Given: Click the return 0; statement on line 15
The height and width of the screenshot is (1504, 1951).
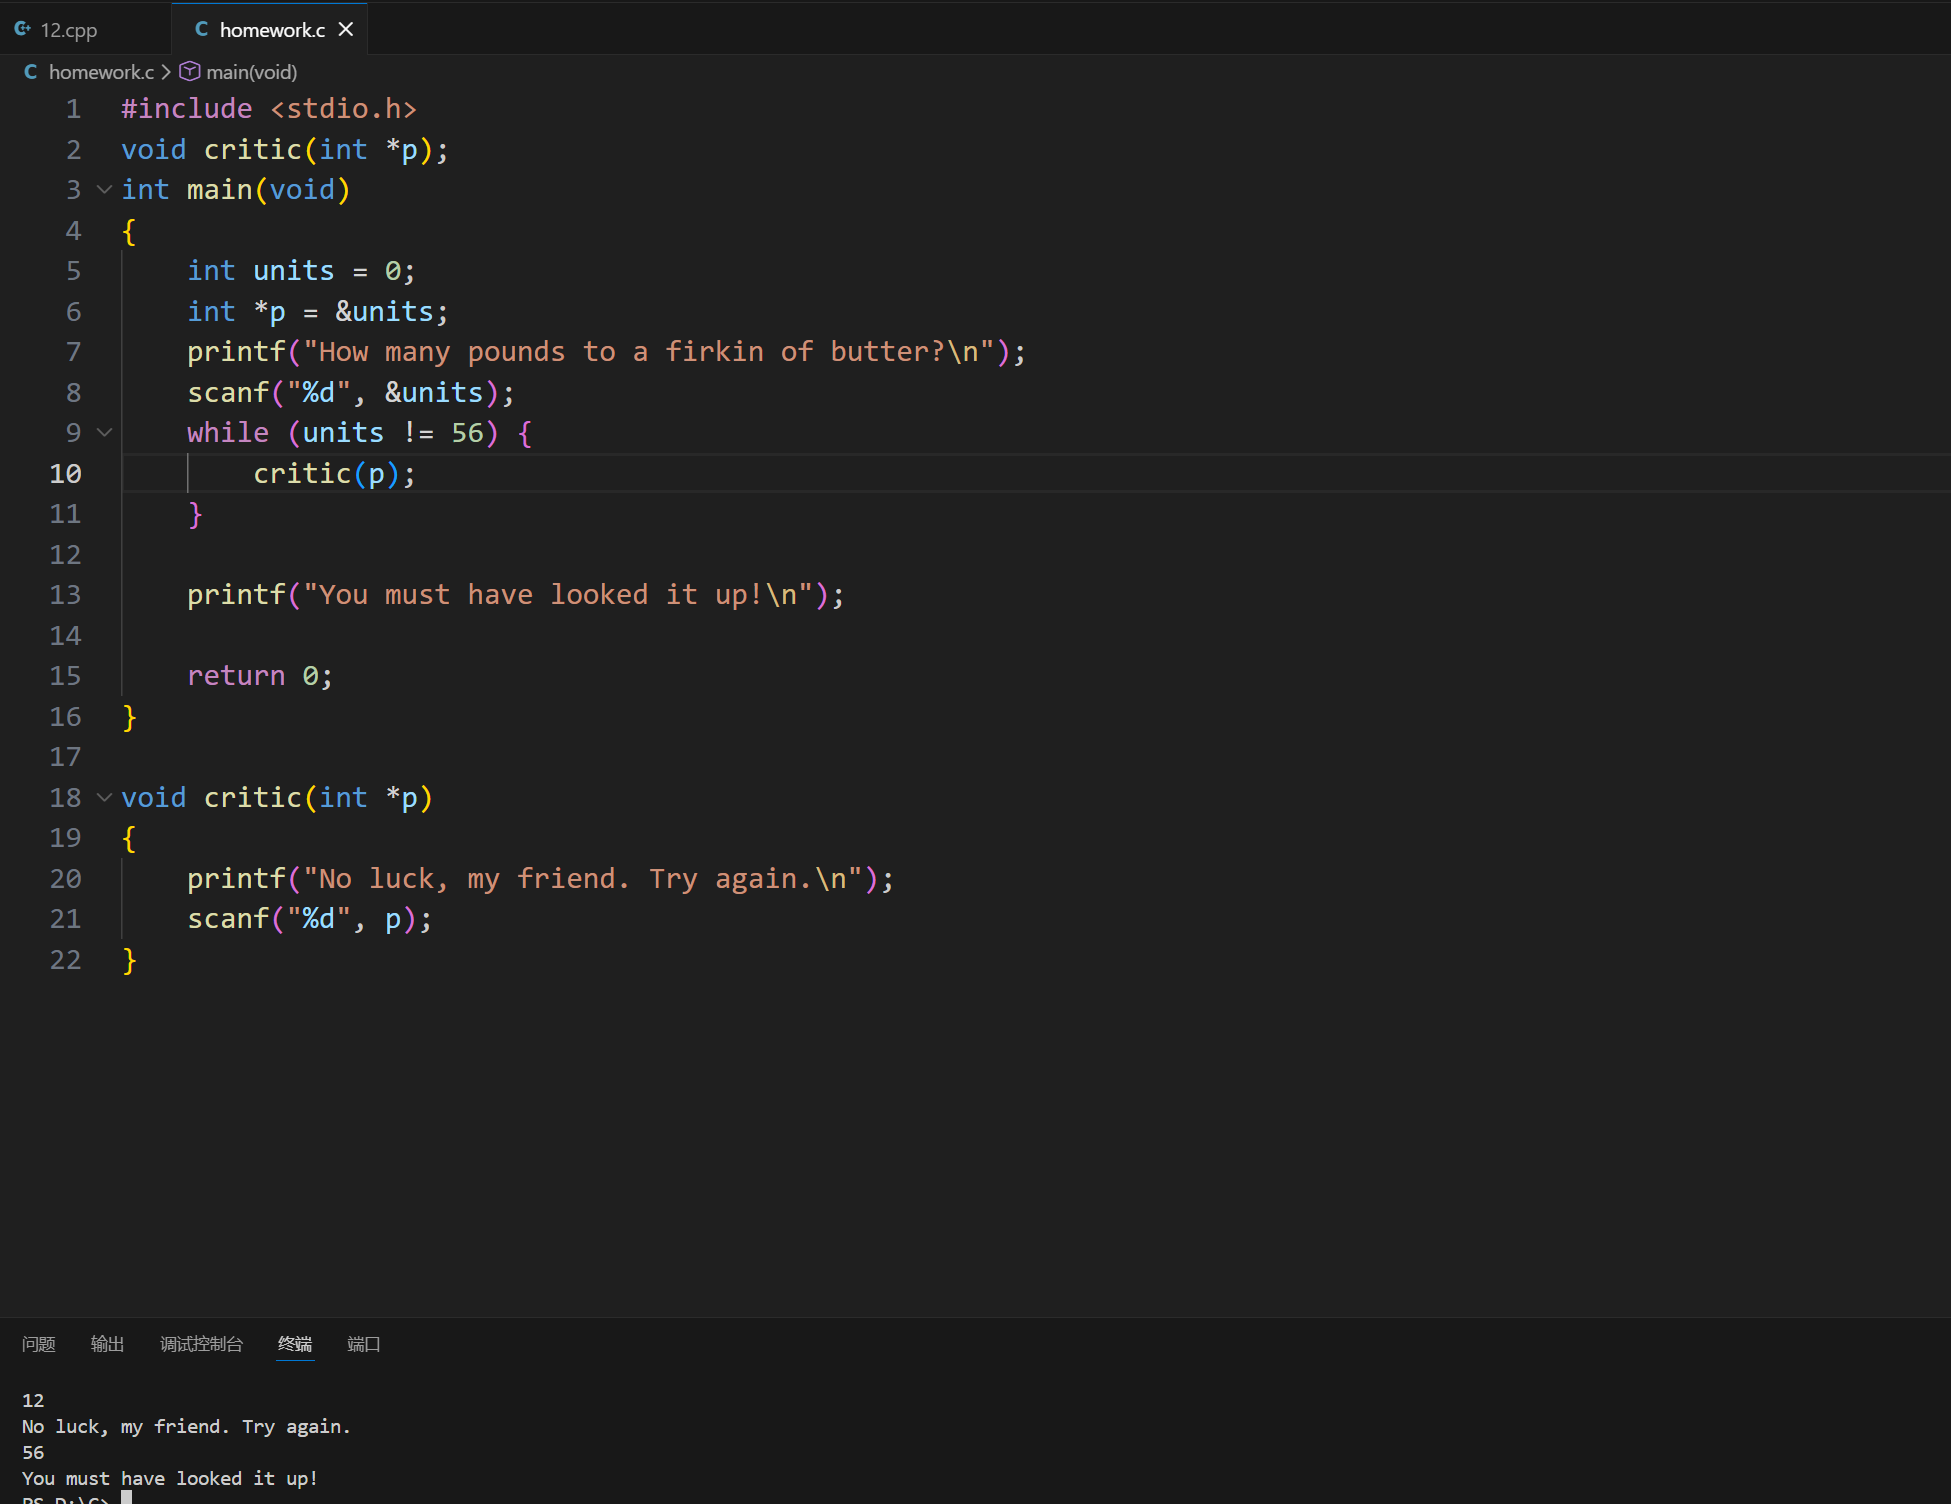Looking at the screenshot, I should pos(259,677).
